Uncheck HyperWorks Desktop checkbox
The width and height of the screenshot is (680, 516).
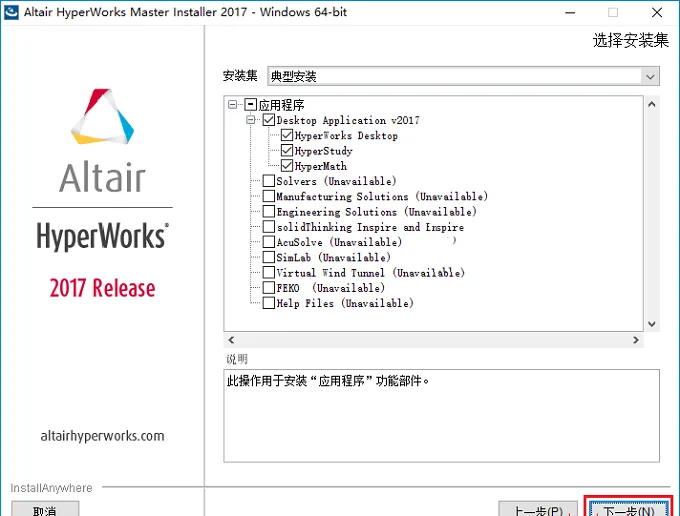click(x=287, y=135)
